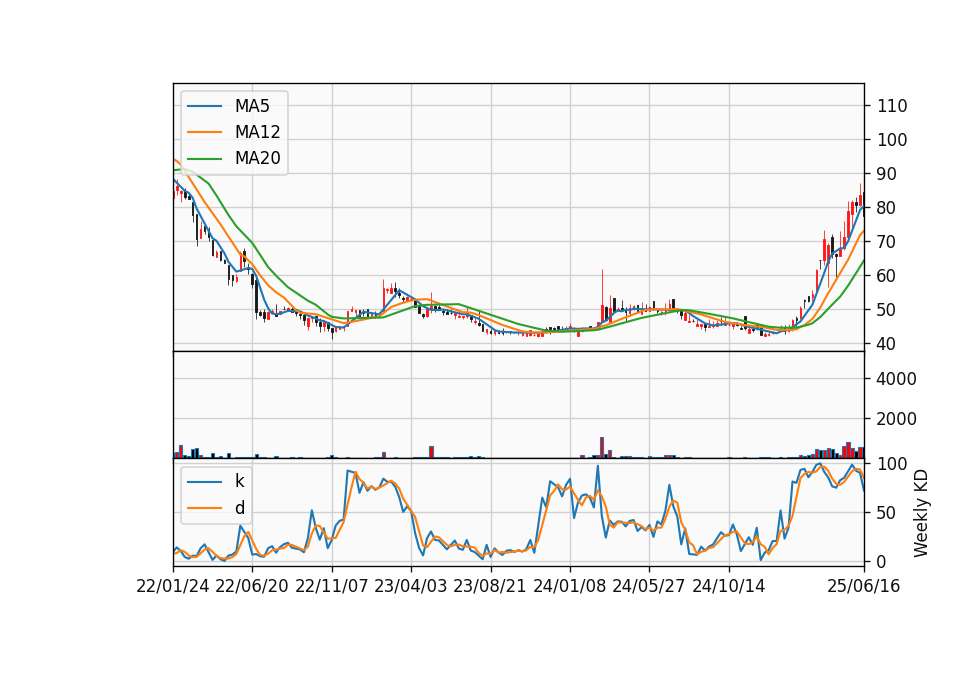The image size is (960, 690).
Task: Click the 110 price axis label
Action: point(891,106)
